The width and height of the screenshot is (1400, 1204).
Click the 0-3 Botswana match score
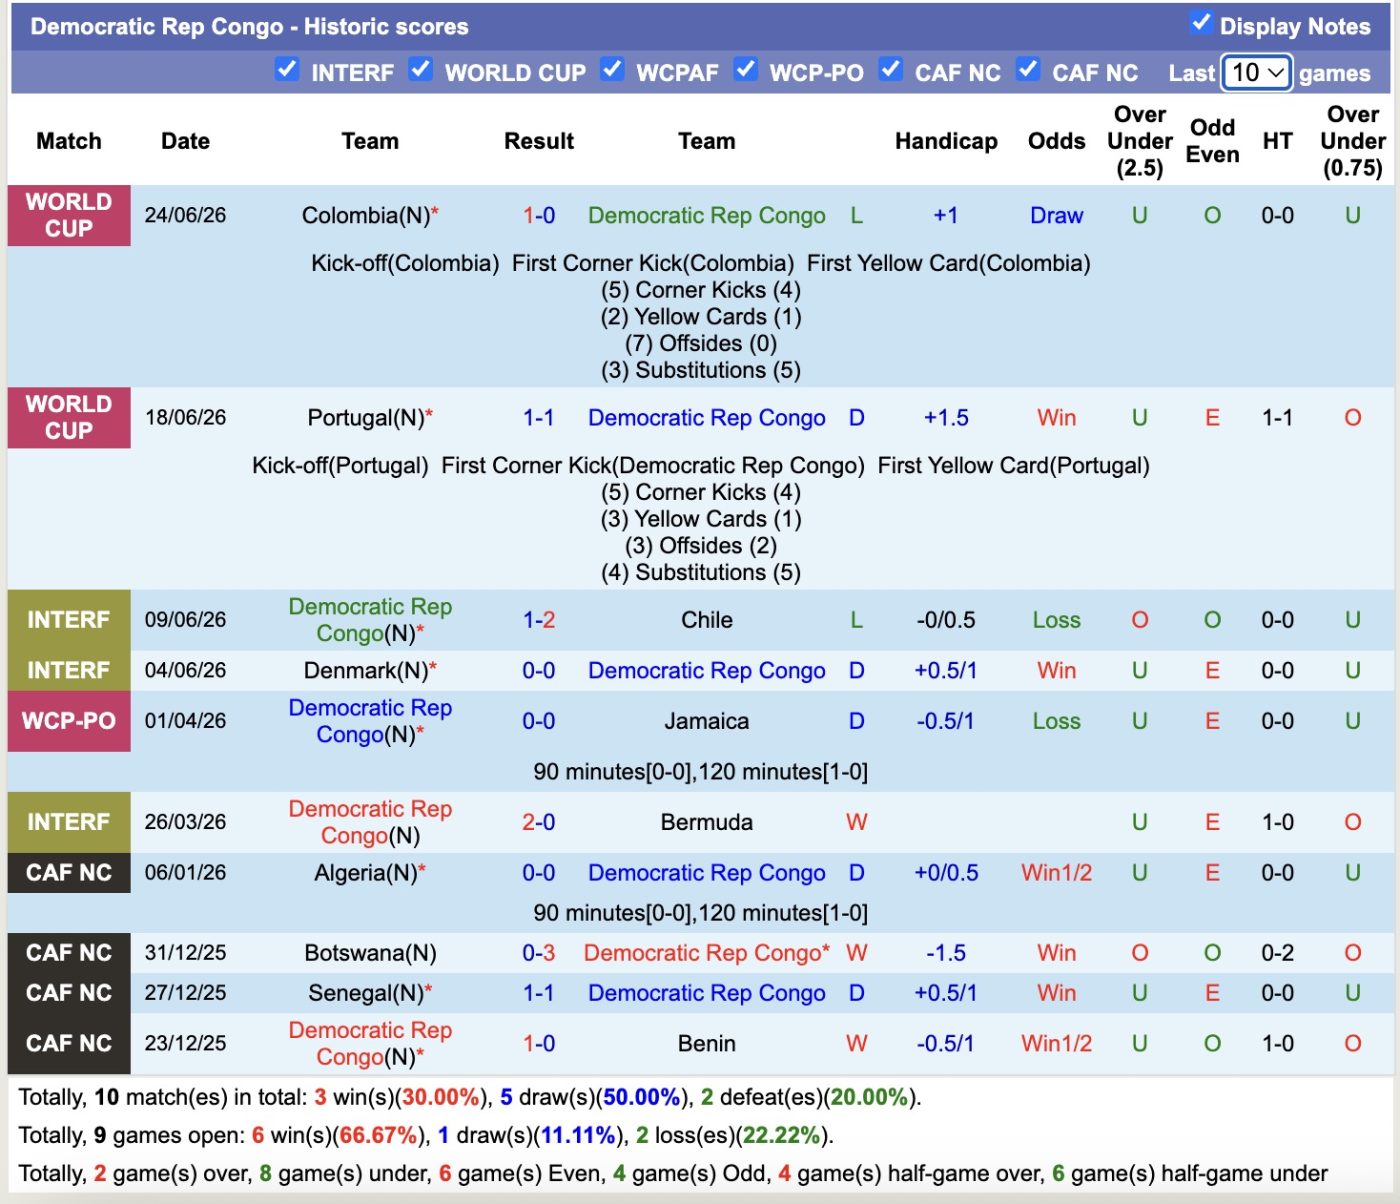pos(539,953)
